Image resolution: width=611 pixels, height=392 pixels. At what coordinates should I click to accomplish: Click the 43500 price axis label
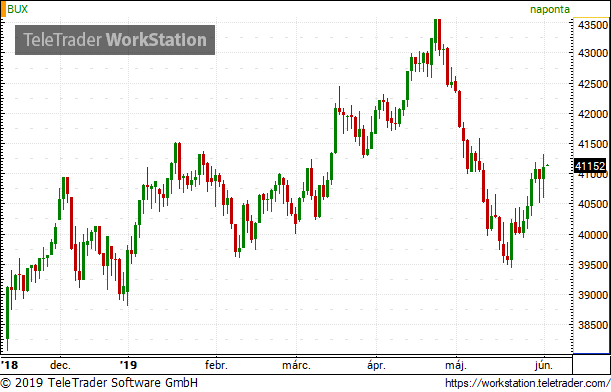(593, 25)
